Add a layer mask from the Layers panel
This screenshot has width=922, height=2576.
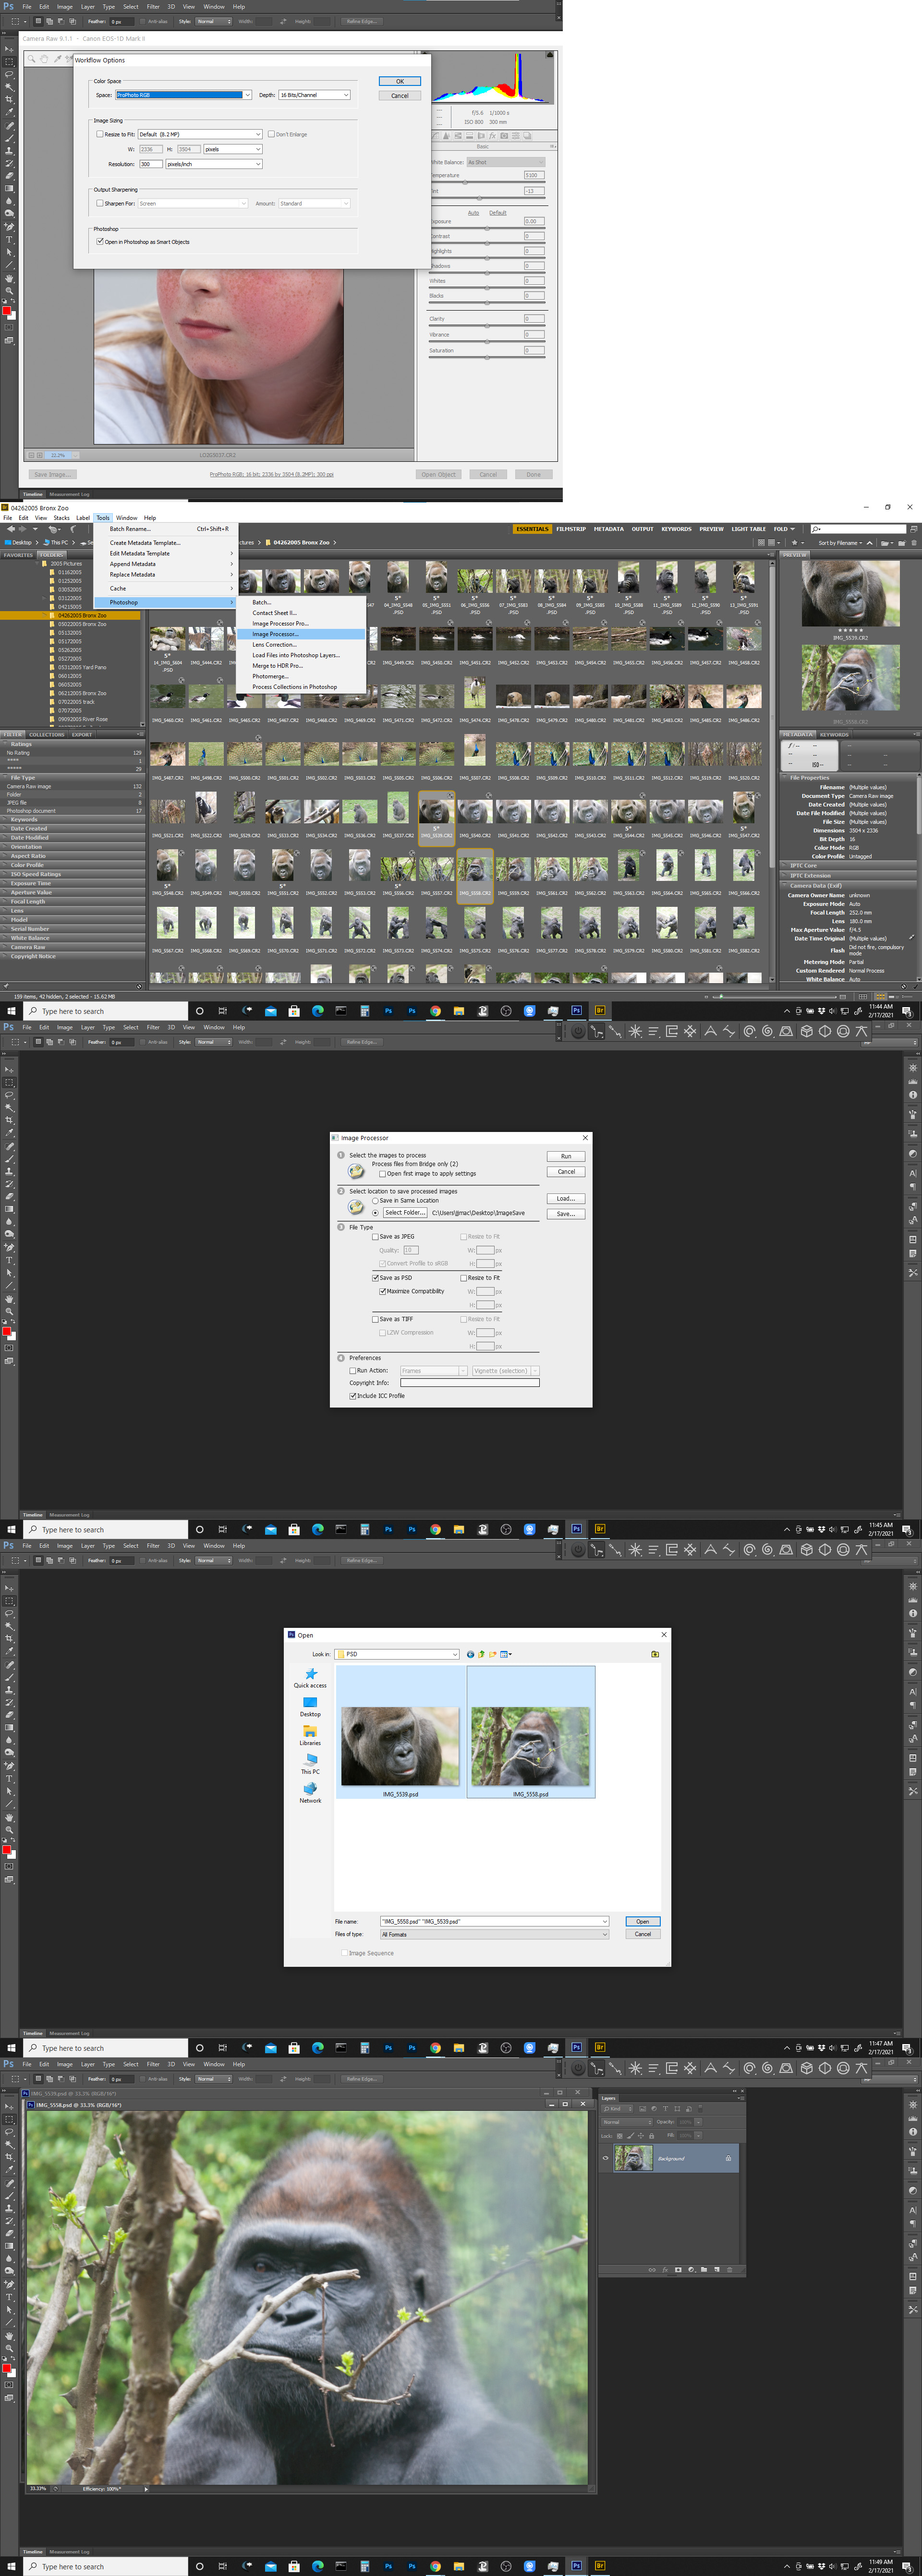pos(678,2270)
